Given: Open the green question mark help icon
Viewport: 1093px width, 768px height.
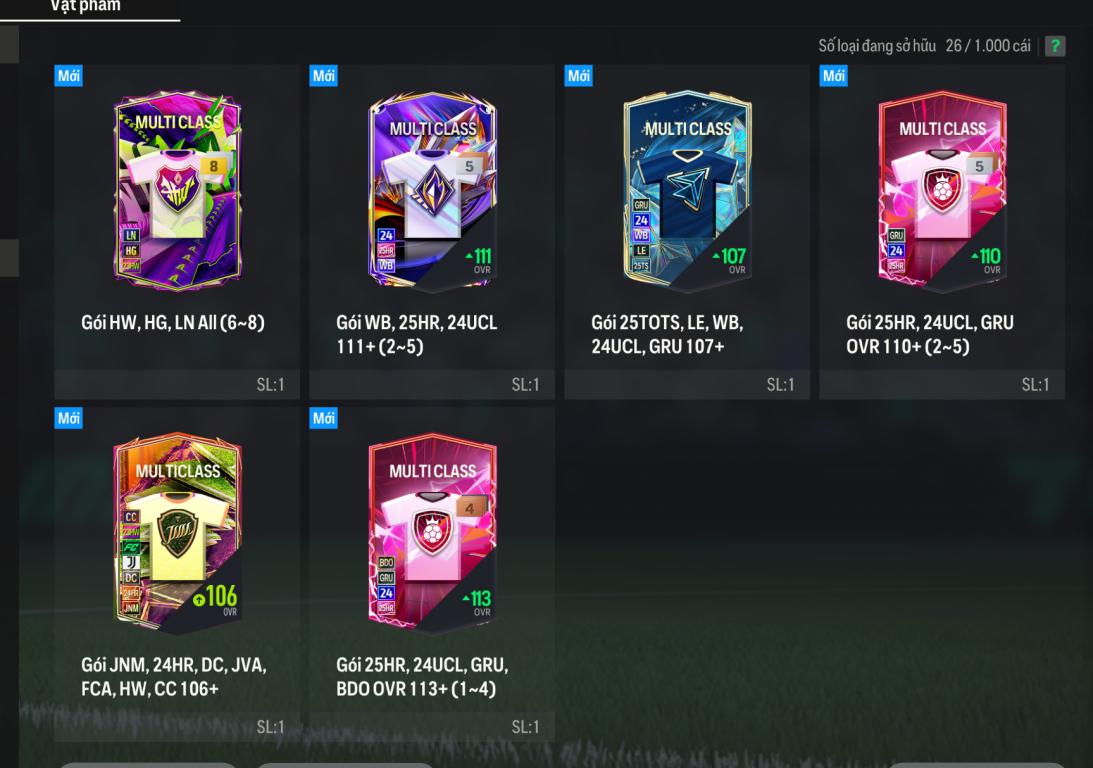Looking at the screenshot, I should pyautogui.click(x=1055, y=46).
